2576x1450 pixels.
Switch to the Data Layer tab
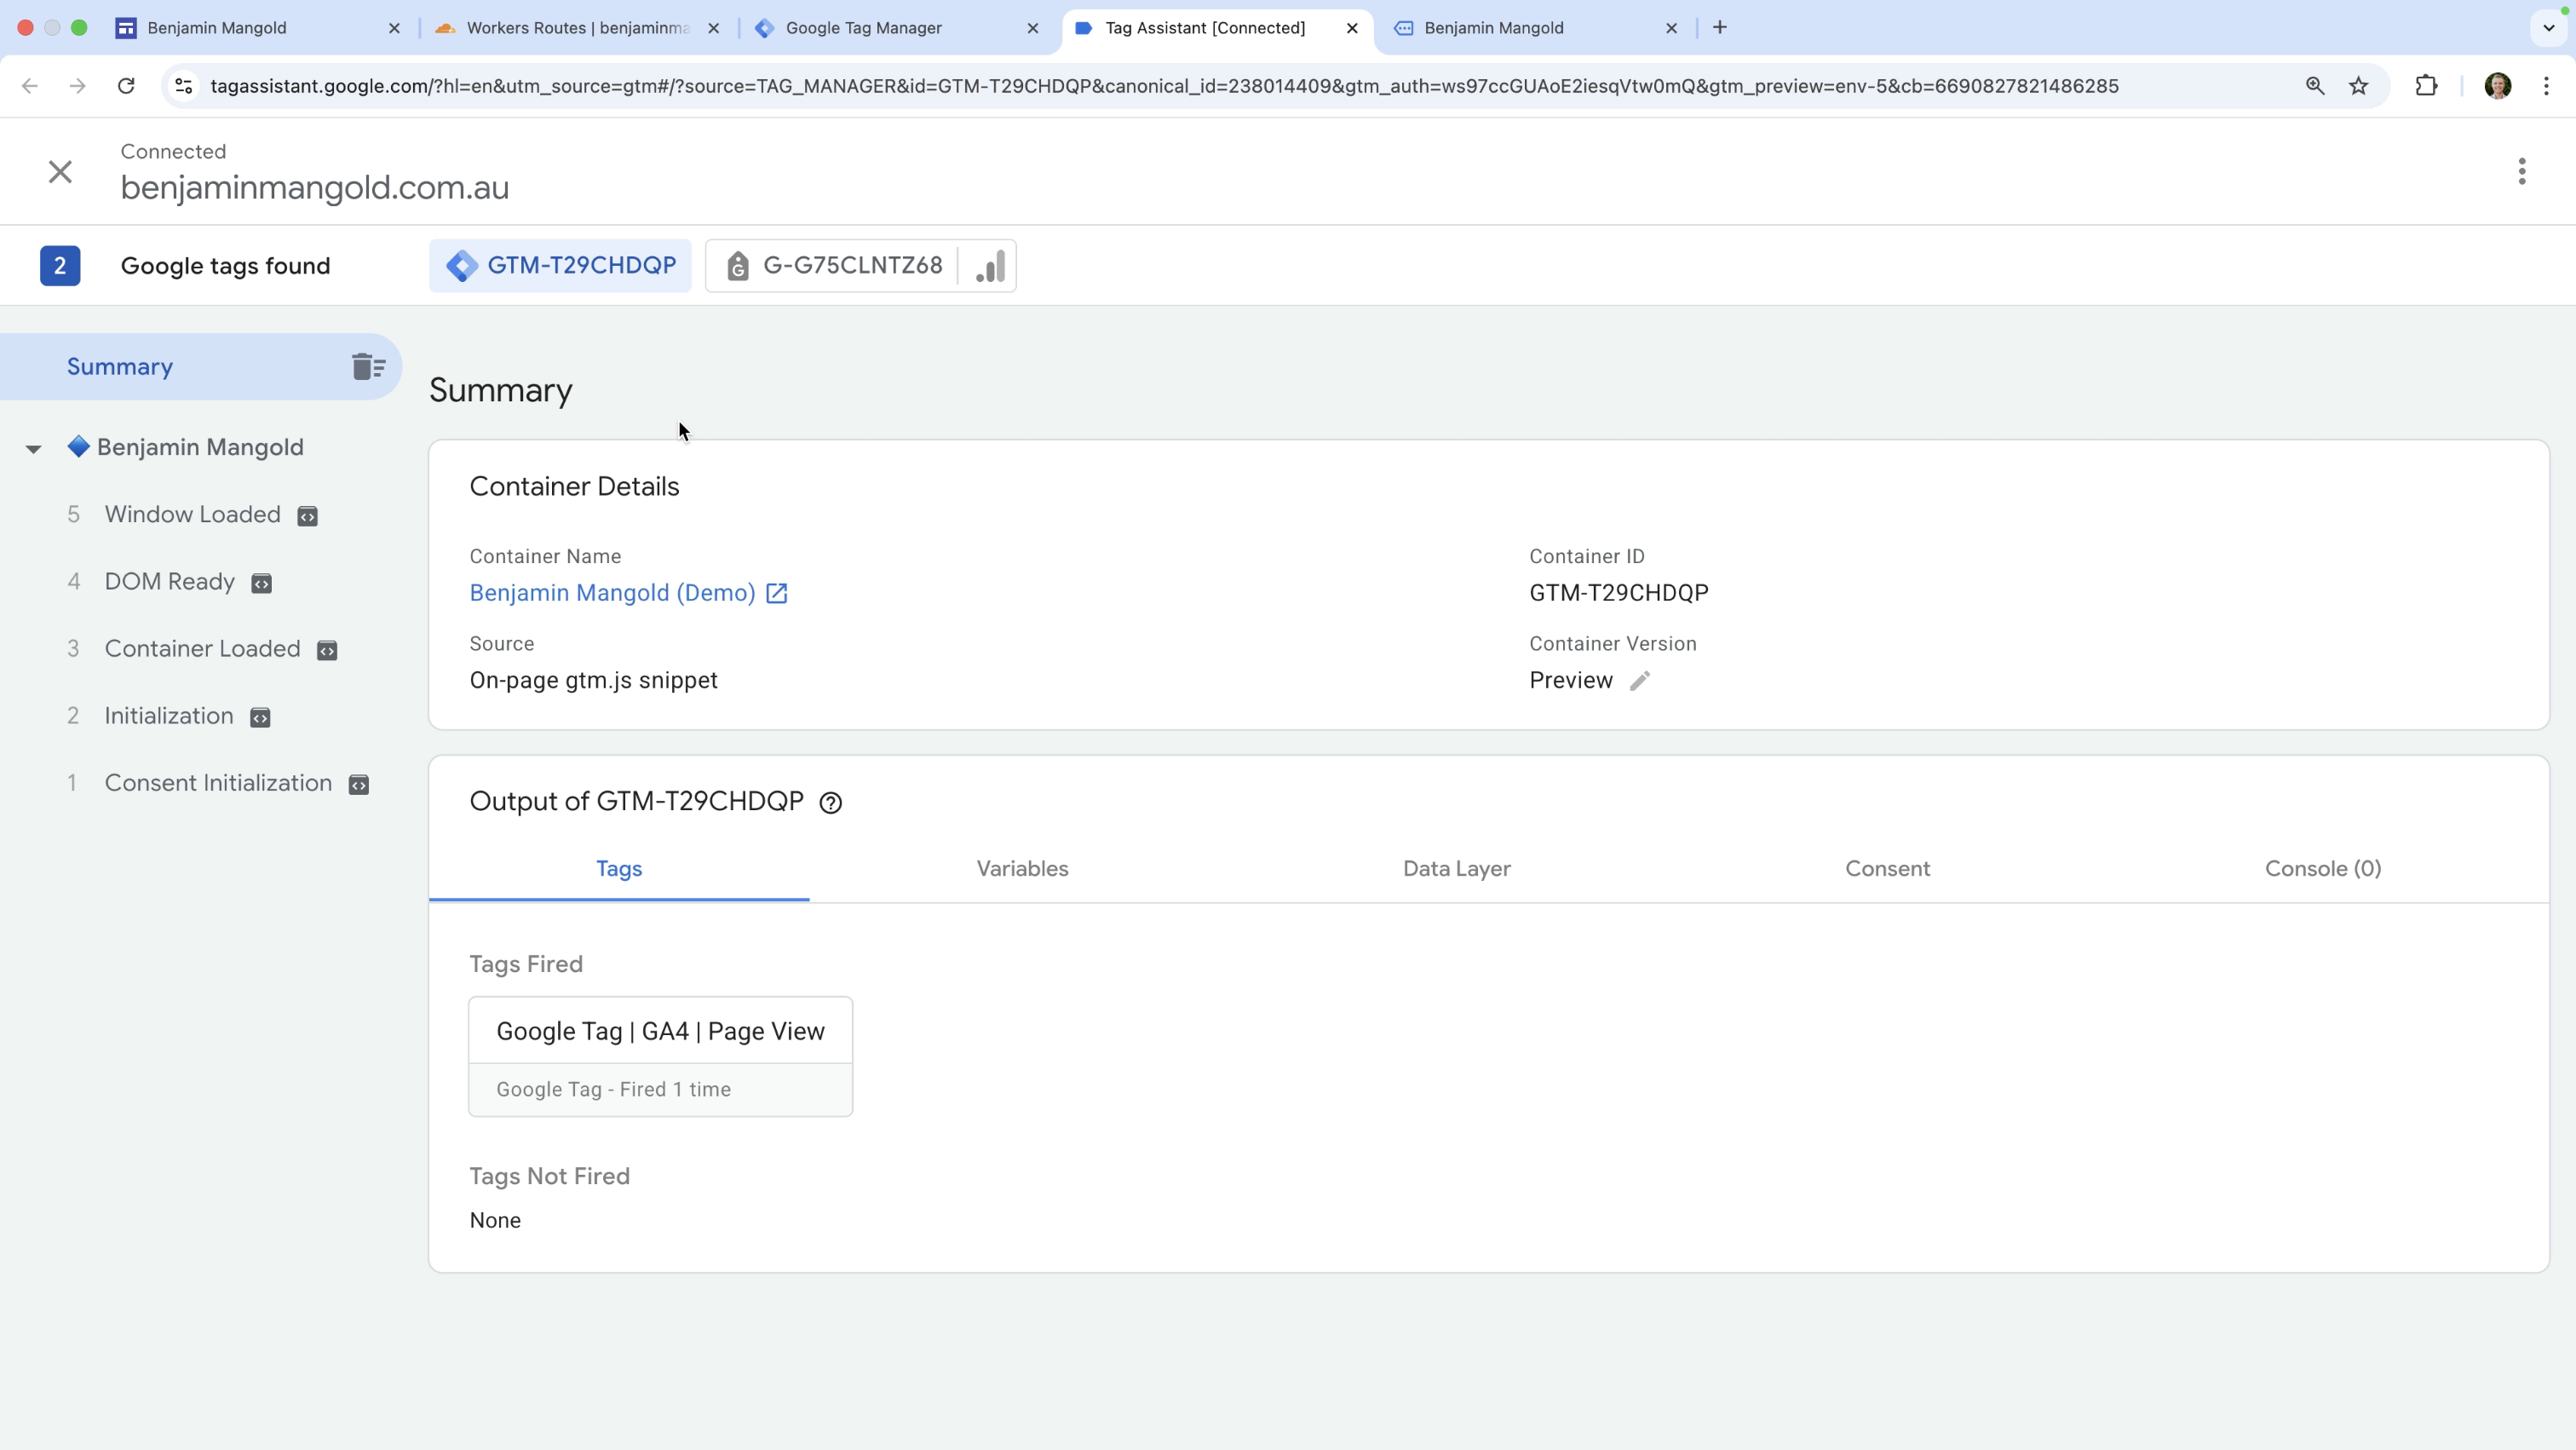coord(1456,869)
